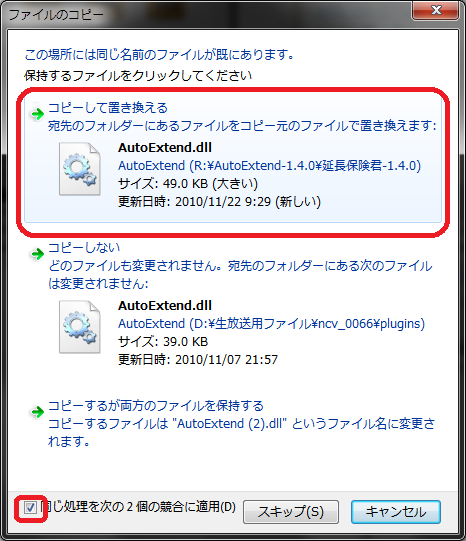Viewport: 466px width, 541px height.
Task: Click the R:¥AutoExtend-1.4.0 source path text
Action: click(x=269, y=166)
